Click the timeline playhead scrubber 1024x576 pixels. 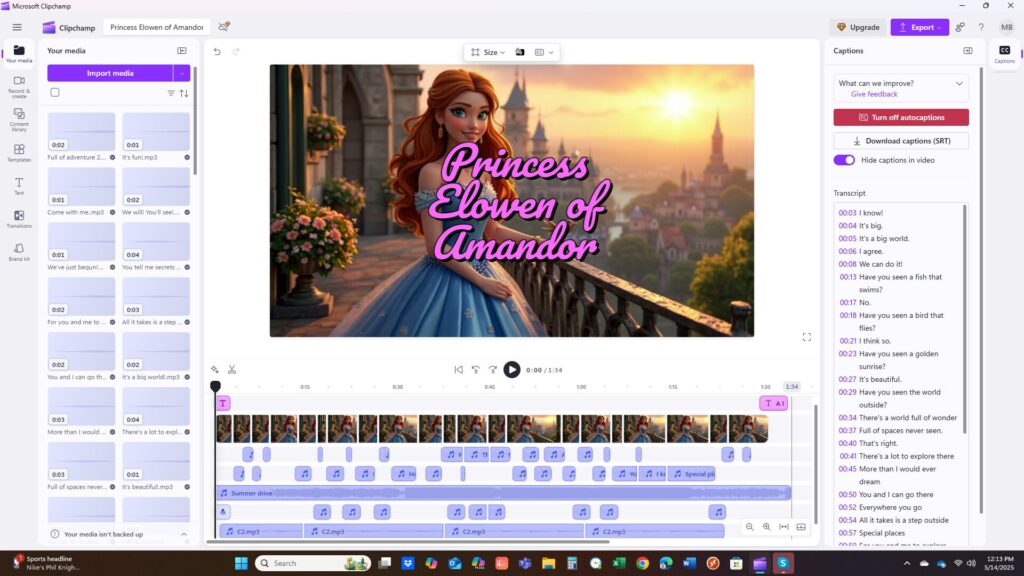pos(215,386)
